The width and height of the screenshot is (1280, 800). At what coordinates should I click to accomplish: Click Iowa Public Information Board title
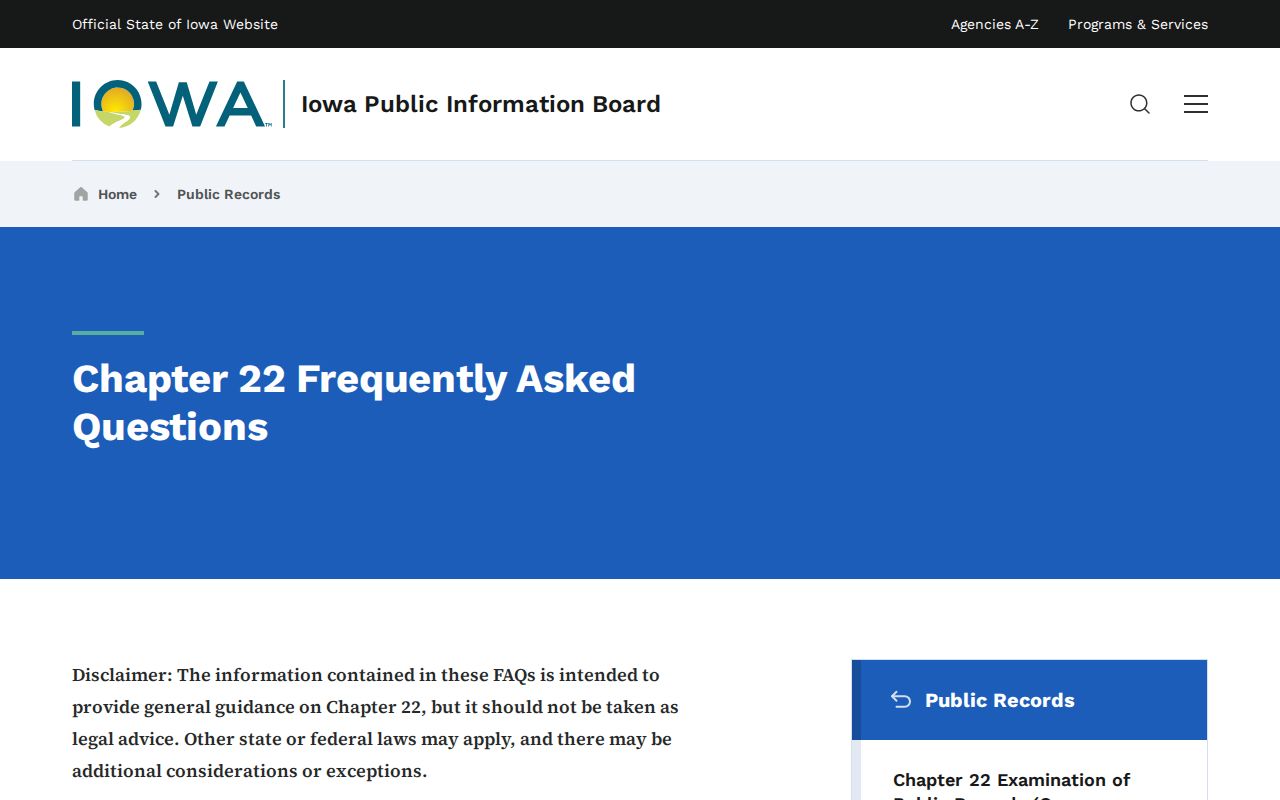[481, 104]
